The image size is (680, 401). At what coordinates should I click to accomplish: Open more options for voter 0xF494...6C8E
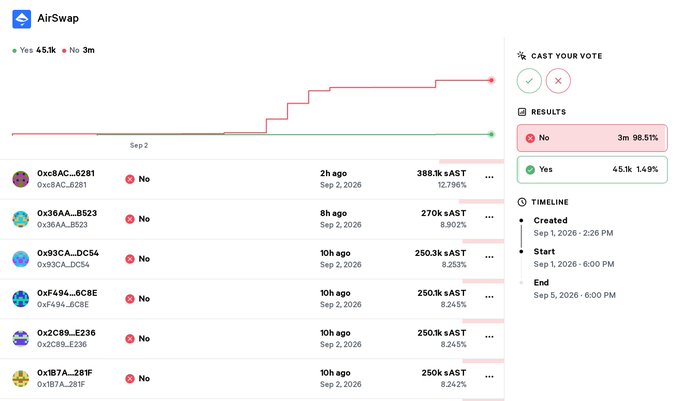tap(489, 297)
